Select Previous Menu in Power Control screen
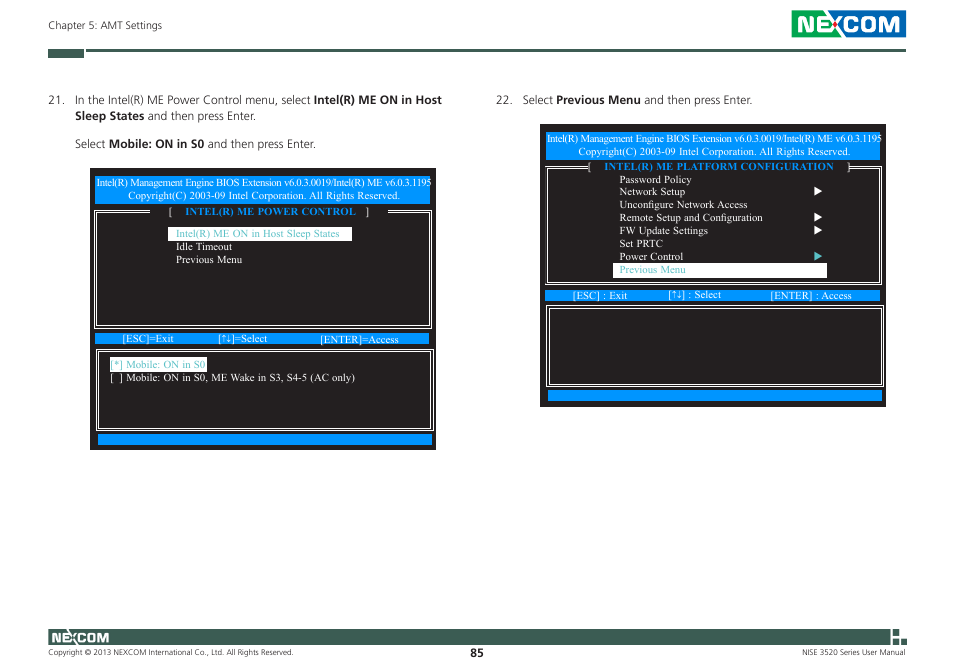 coord(209,260)
